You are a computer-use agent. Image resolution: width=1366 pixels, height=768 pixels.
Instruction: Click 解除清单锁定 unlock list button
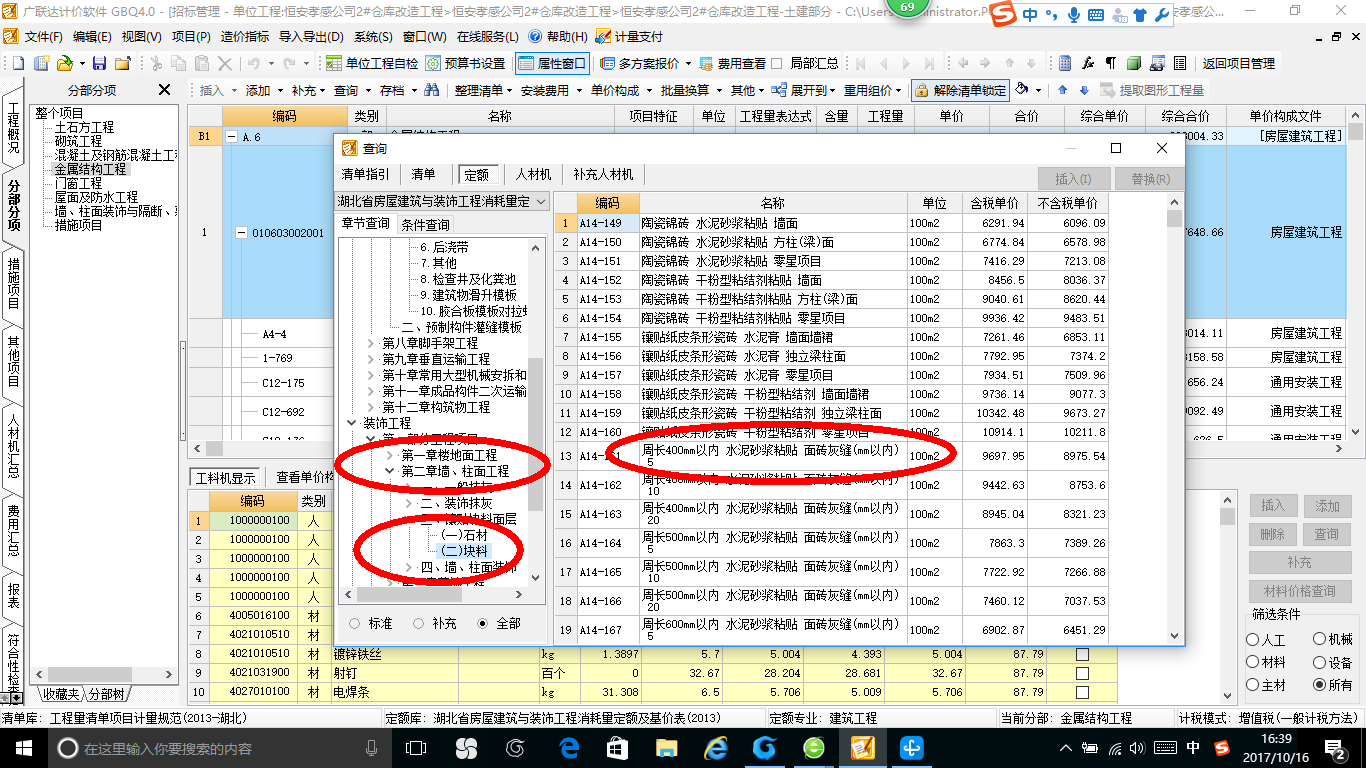point(960,90)
